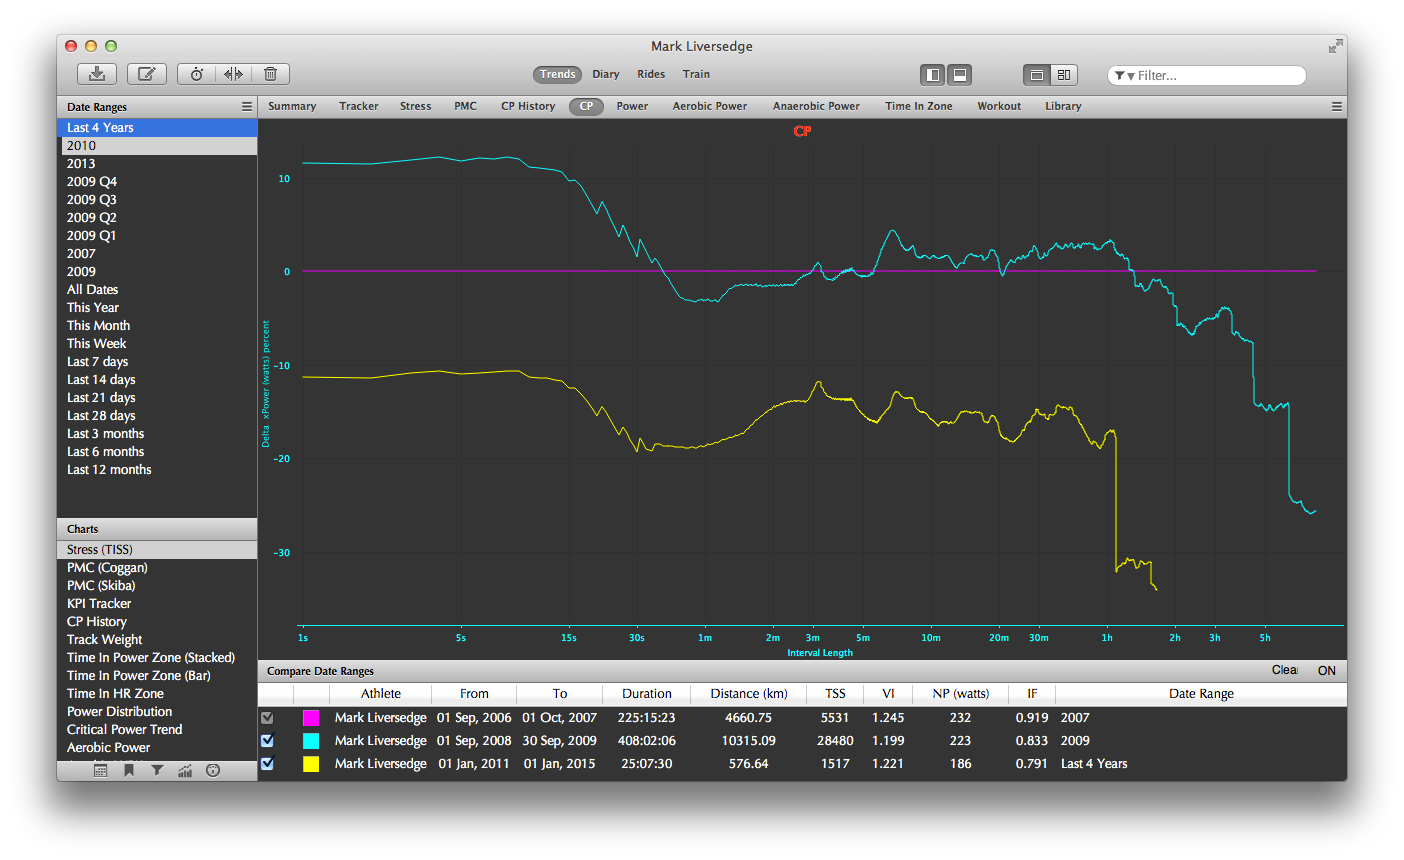
Task: Sort by the TSS column header
Action: click(x=835, y=694)
